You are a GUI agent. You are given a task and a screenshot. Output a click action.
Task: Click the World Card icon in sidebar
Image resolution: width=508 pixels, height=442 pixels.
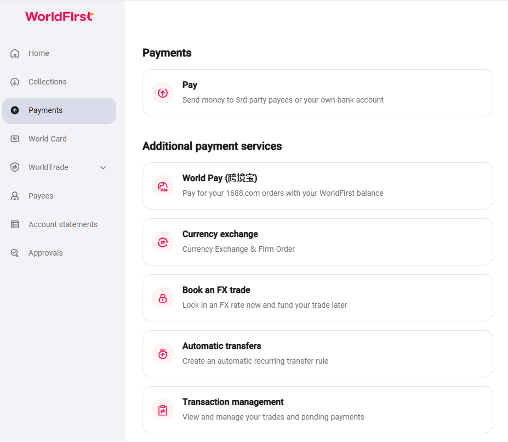15,139
